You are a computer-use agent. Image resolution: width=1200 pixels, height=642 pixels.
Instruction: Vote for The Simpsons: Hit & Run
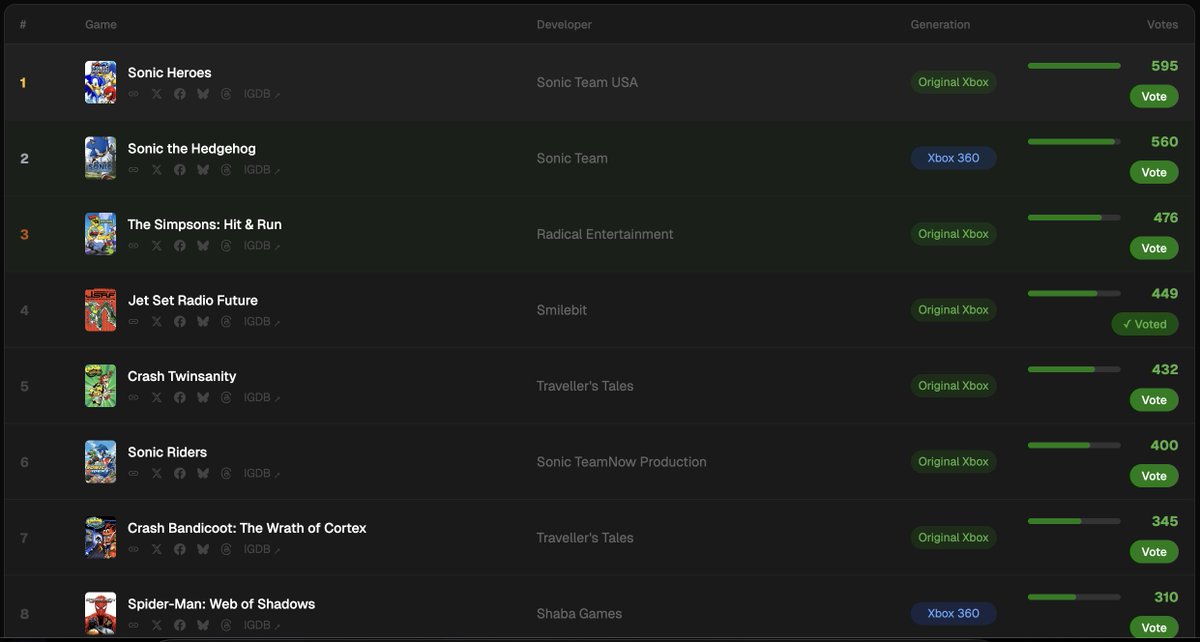coord(1154,249)
